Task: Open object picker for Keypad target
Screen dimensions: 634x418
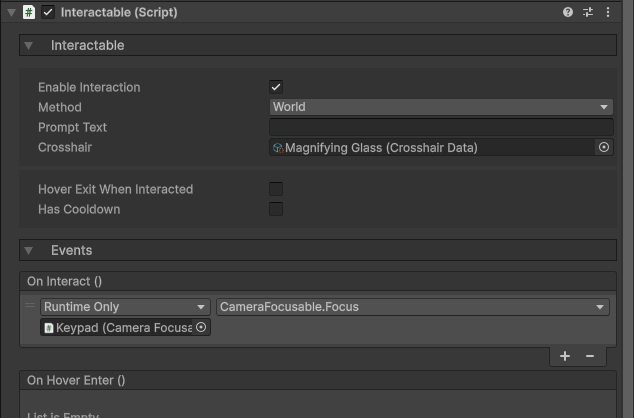Action: (201, 327)
